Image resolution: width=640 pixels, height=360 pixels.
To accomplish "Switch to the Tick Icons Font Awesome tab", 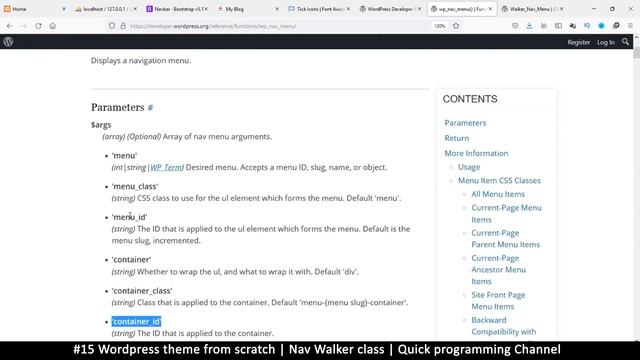I will coord(318,9).
